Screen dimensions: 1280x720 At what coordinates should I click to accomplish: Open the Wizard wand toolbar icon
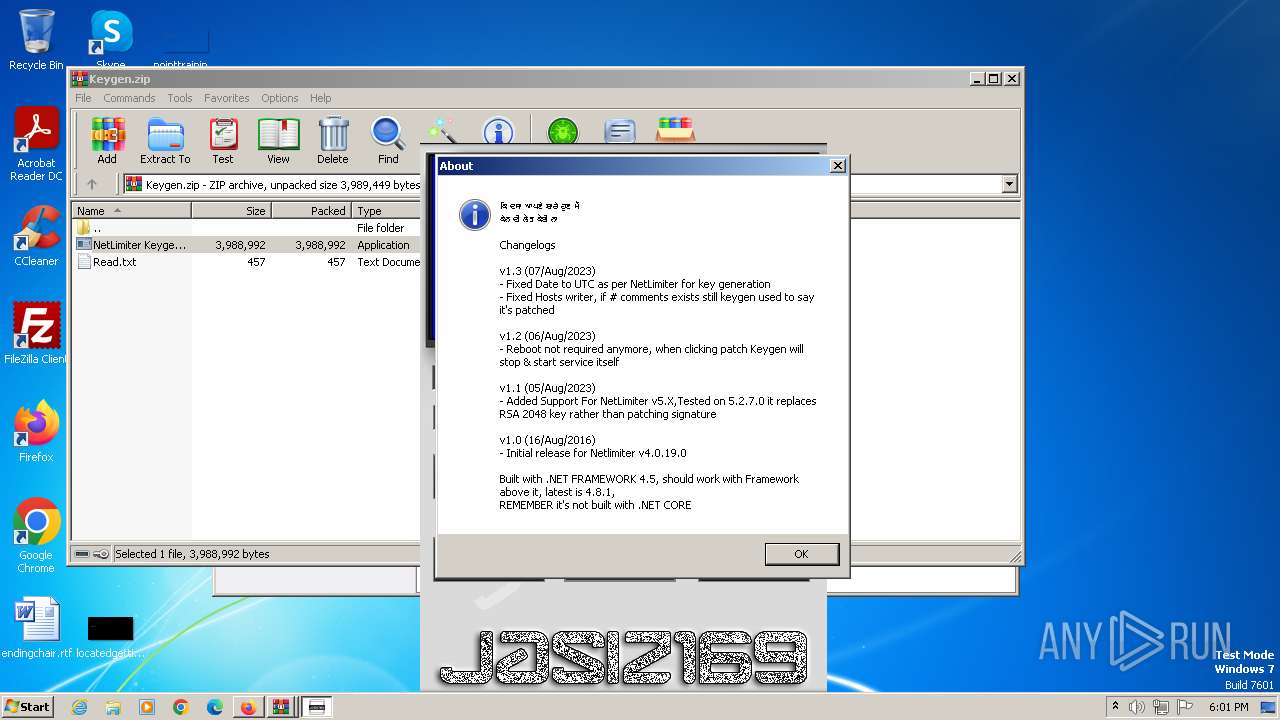442,131
